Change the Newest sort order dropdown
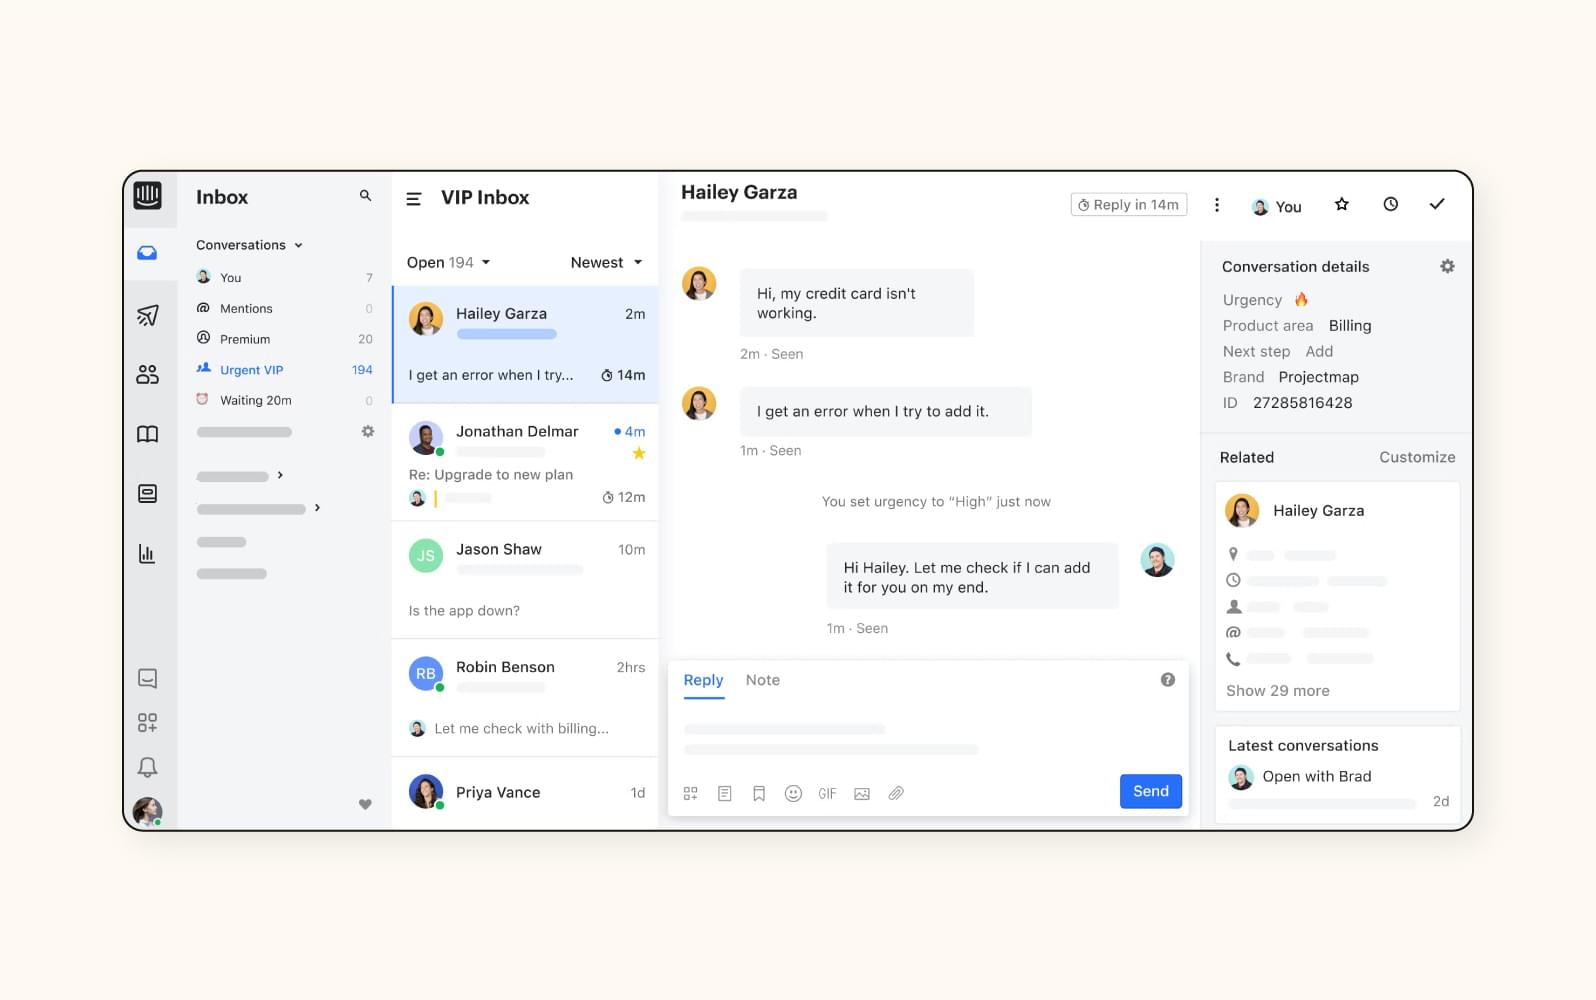 pyautogui.click(x=606, y=263)
